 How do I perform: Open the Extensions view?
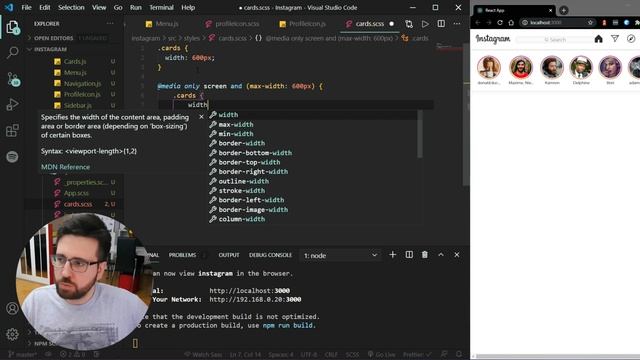coord(12,131)
